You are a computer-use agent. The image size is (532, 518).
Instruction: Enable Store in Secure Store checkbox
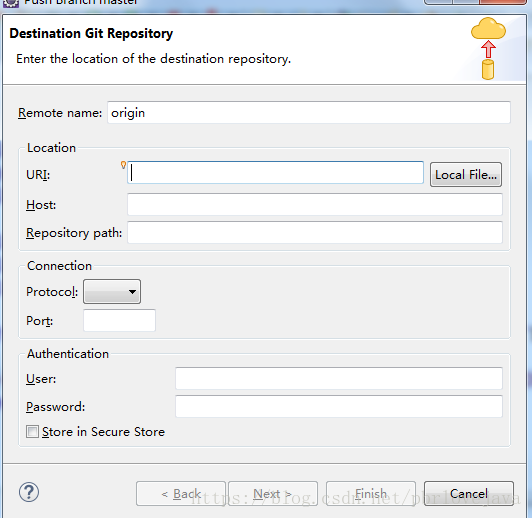(x=33, y=432)
